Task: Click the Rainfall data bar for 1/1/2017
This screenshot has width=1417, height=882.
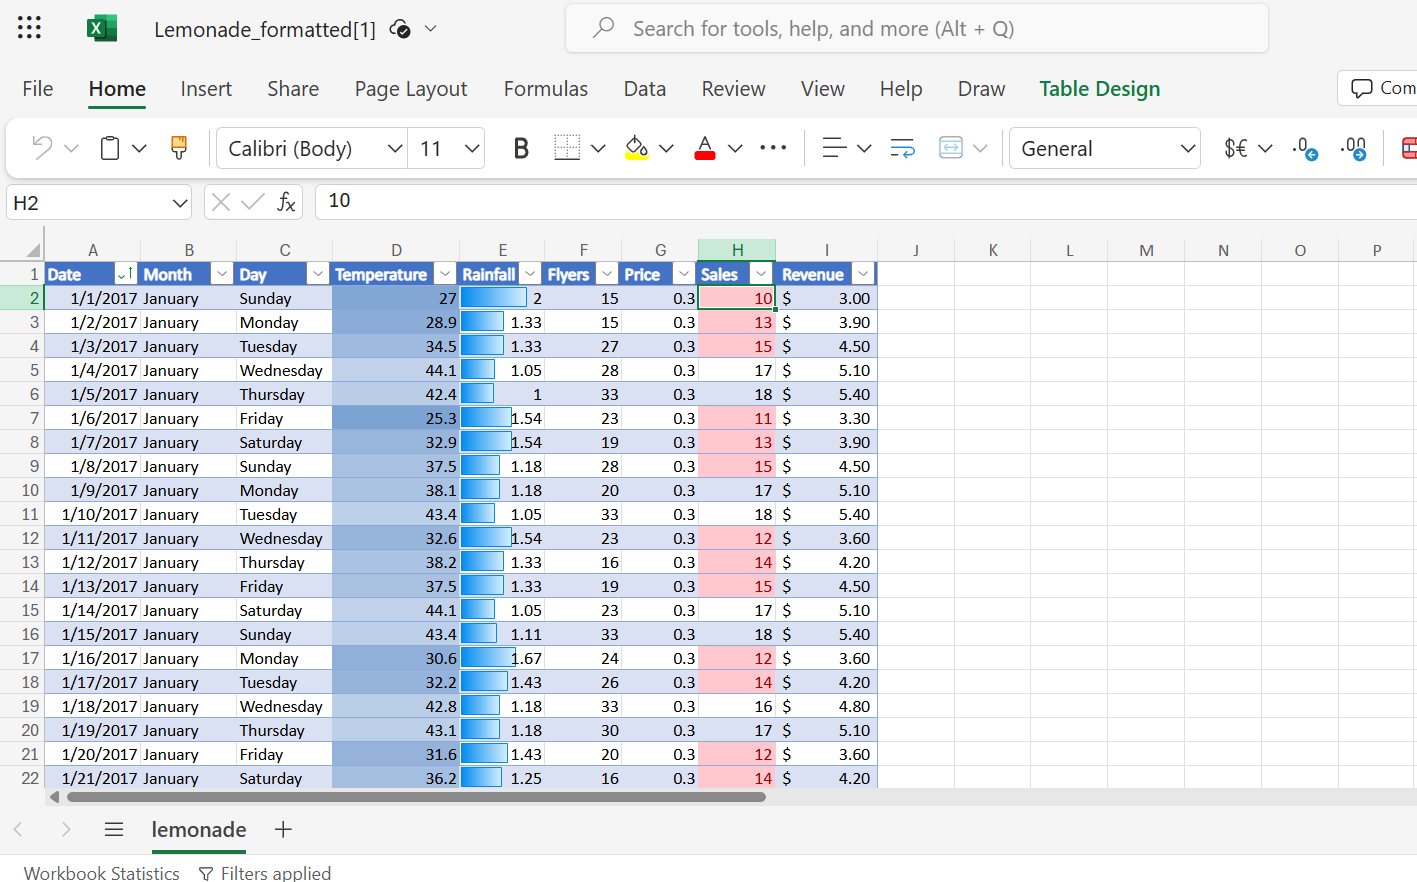Action: click(x=494, y=298)
